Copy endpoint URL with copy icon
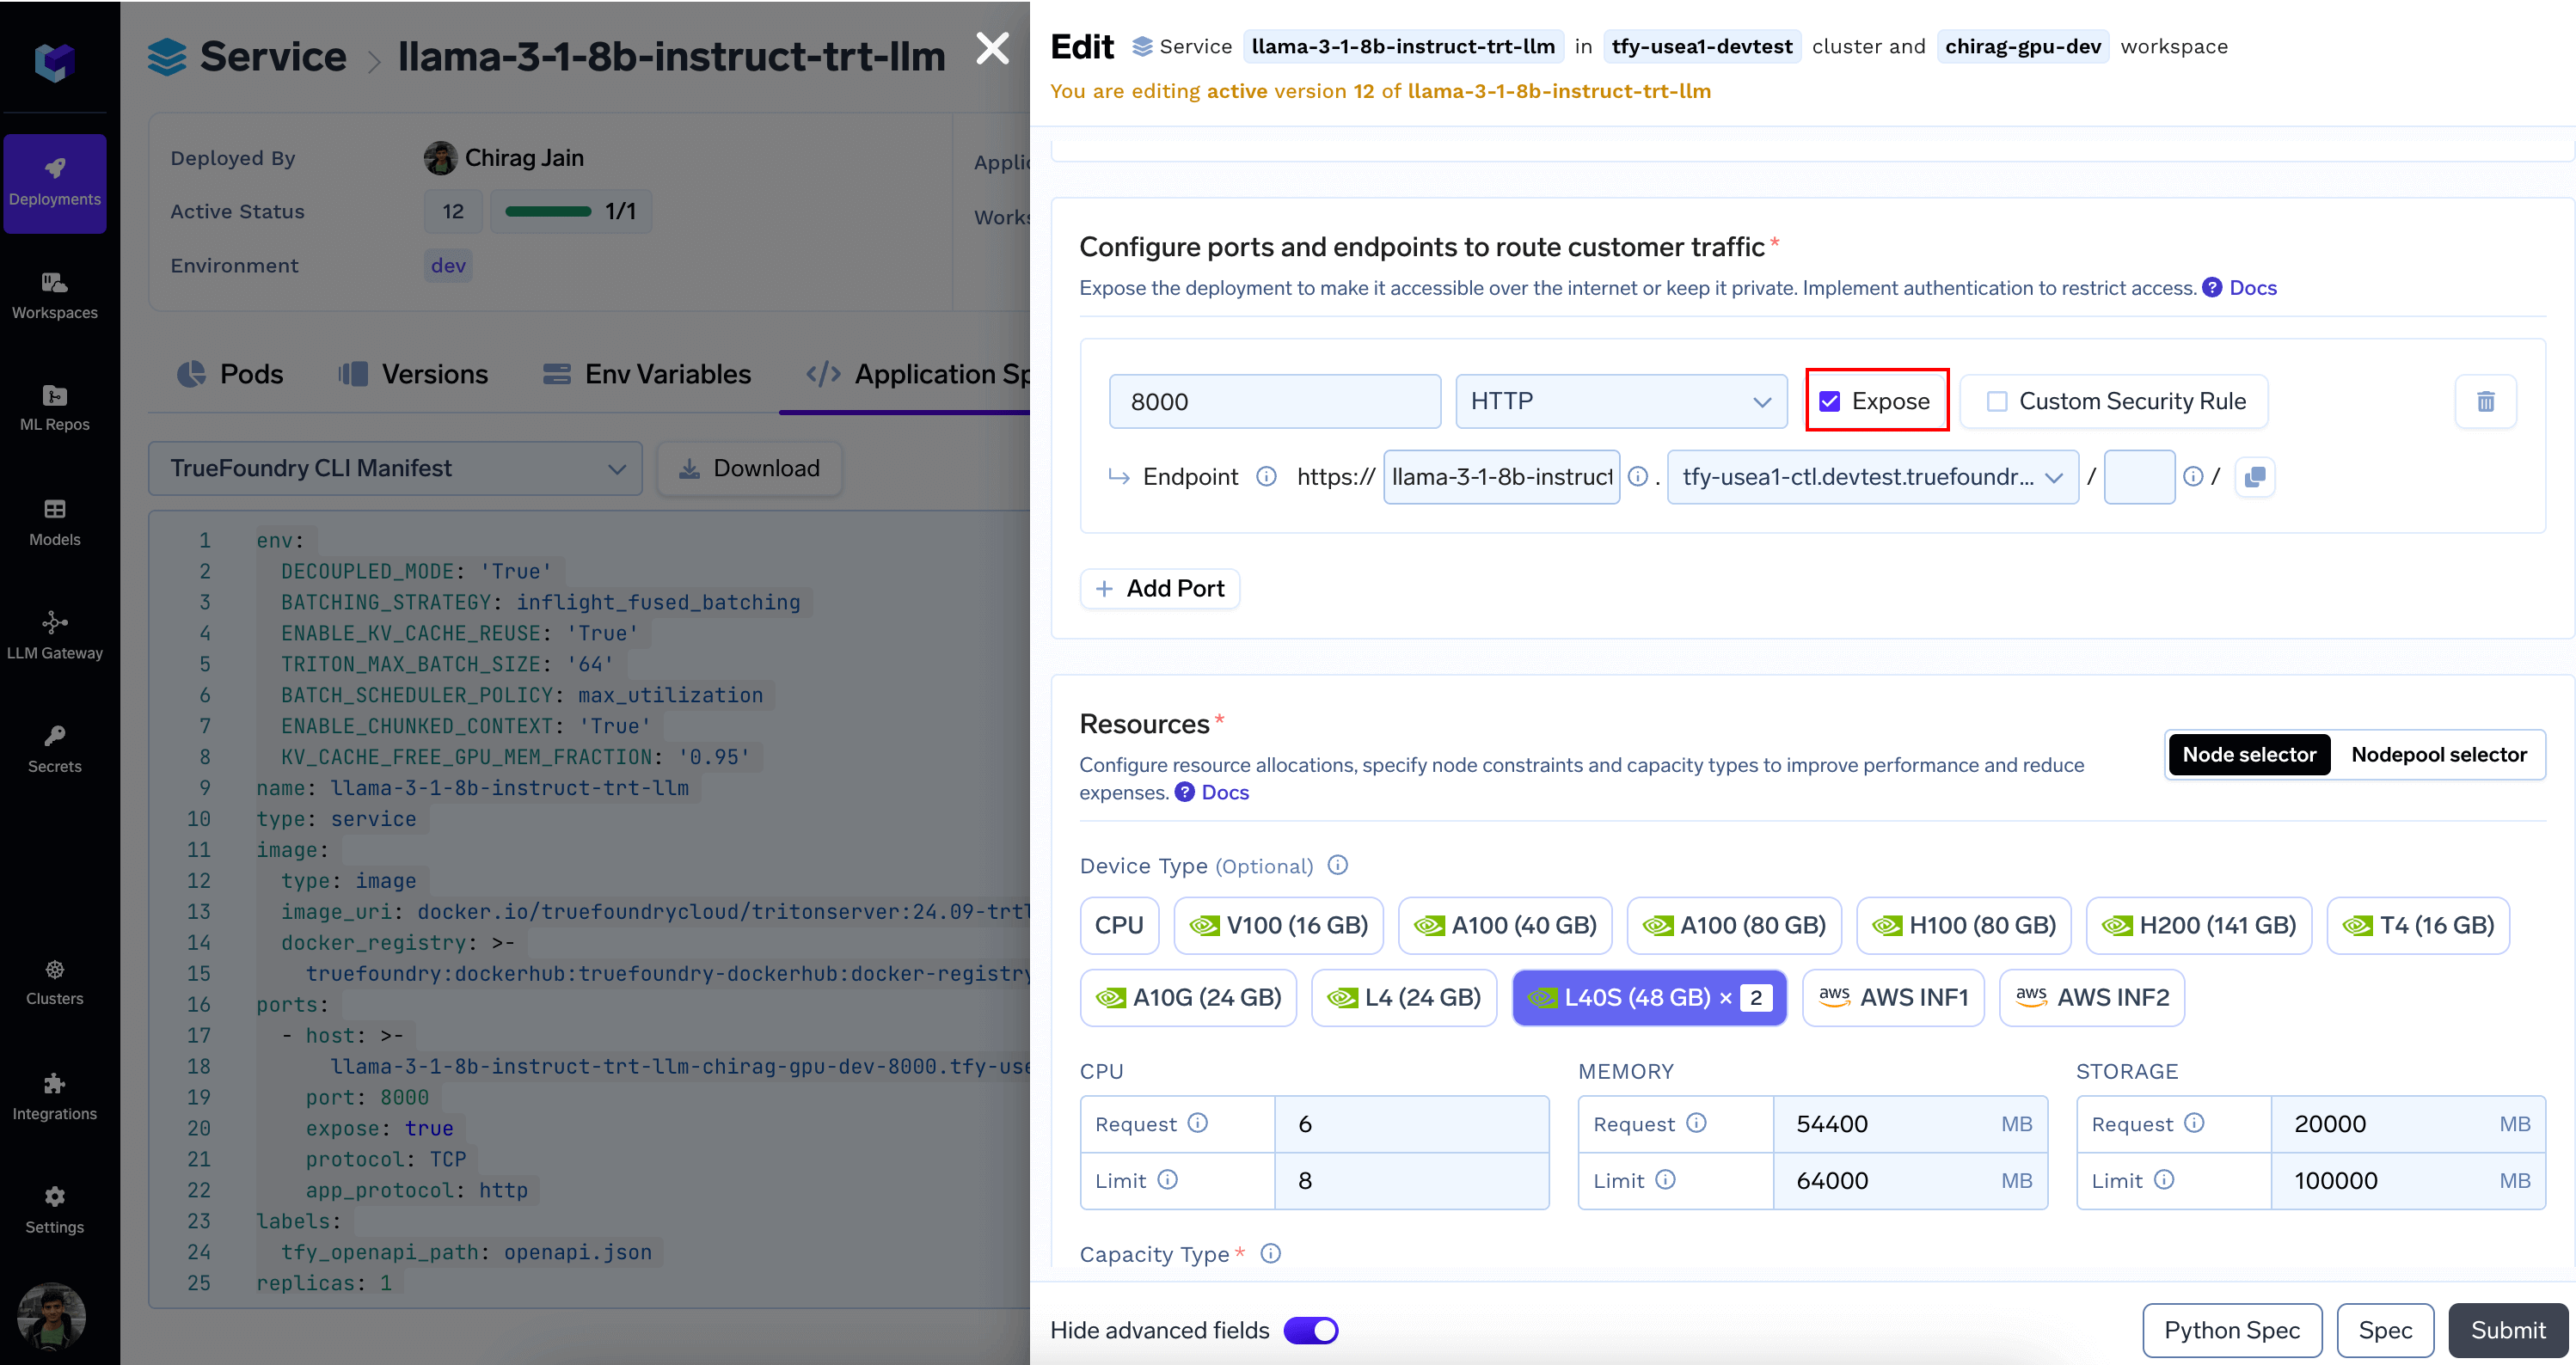 coord(2254,477)
